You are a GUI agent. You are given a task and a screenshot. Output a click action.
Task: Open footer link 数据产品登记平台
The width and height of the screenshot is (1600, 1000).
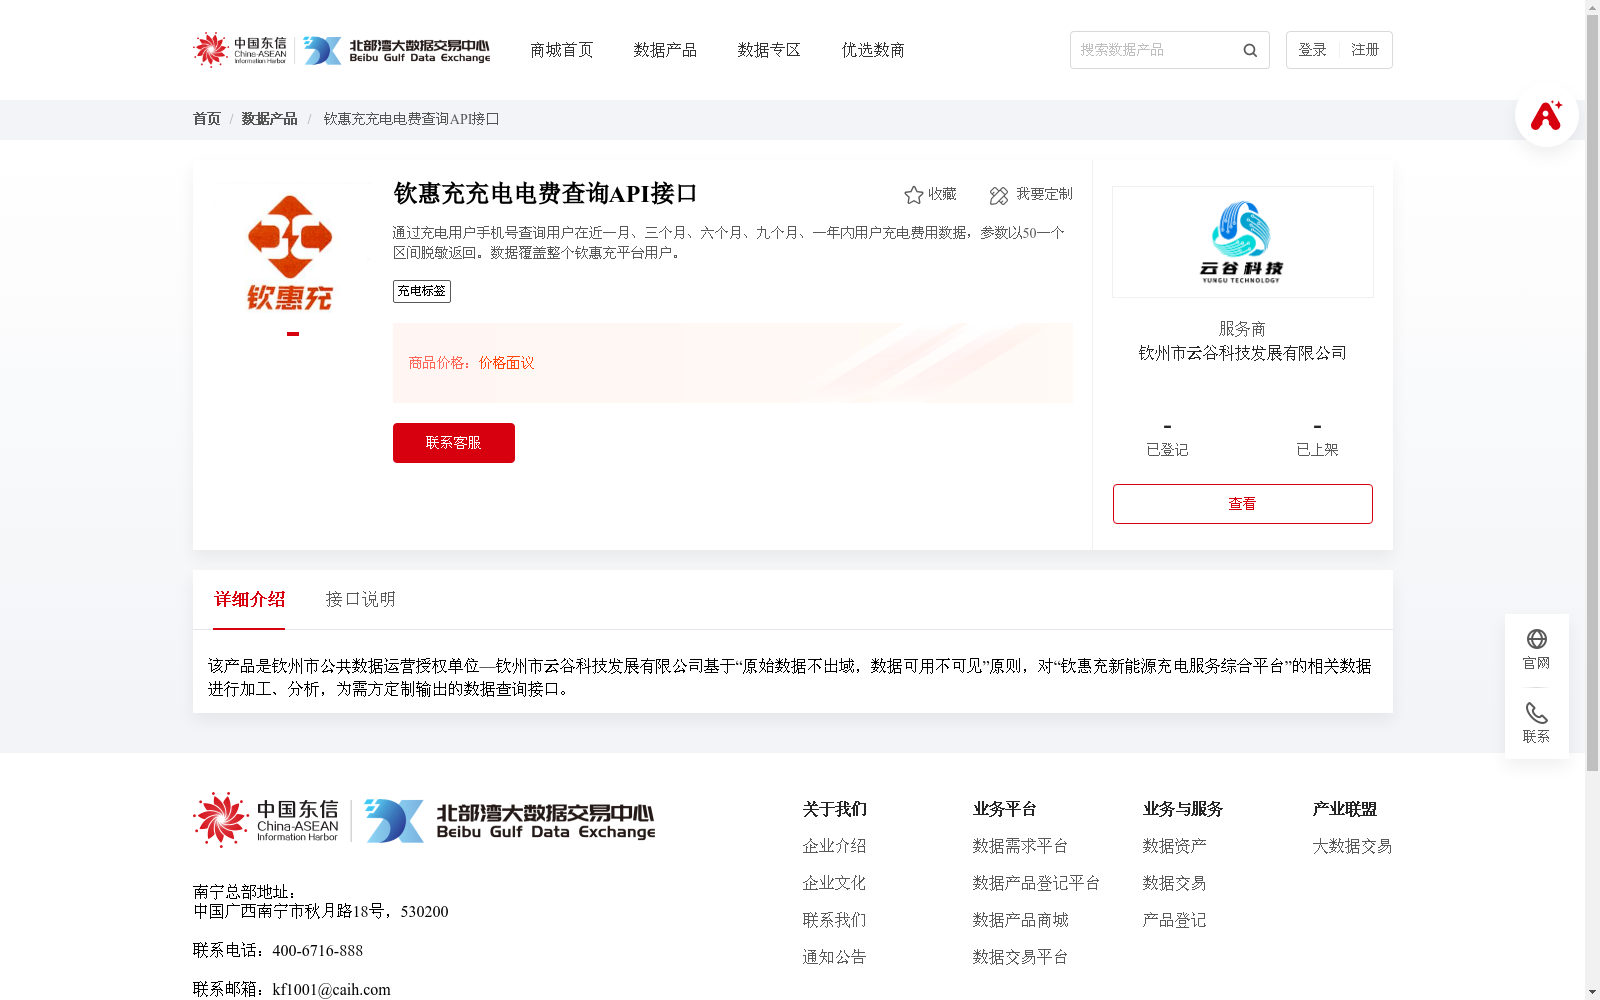pos(1036,883)
